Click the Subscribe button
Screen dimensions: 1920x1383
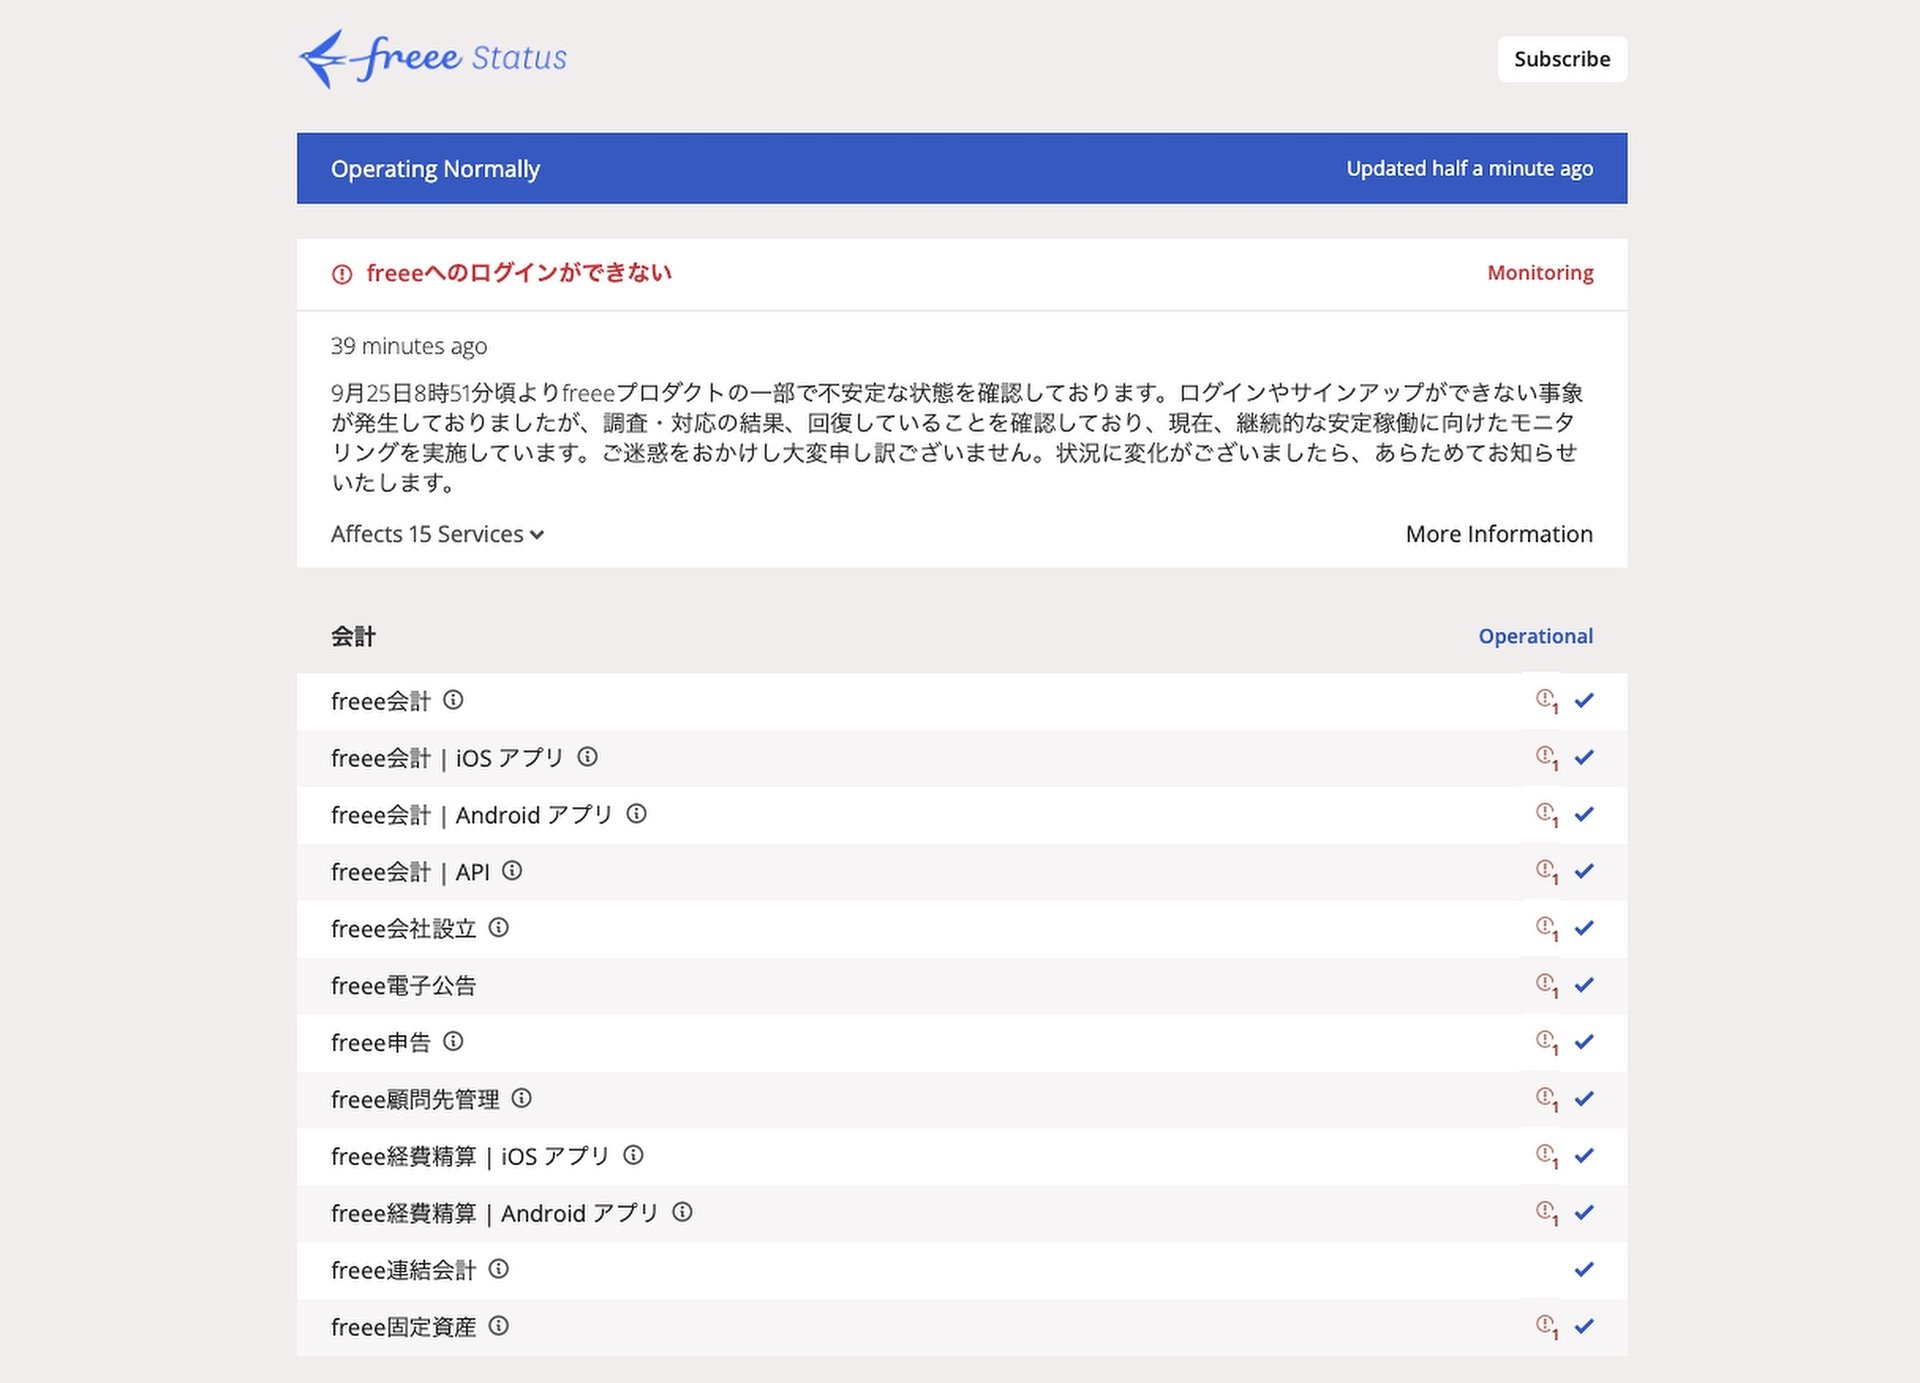click(1562, 59)
